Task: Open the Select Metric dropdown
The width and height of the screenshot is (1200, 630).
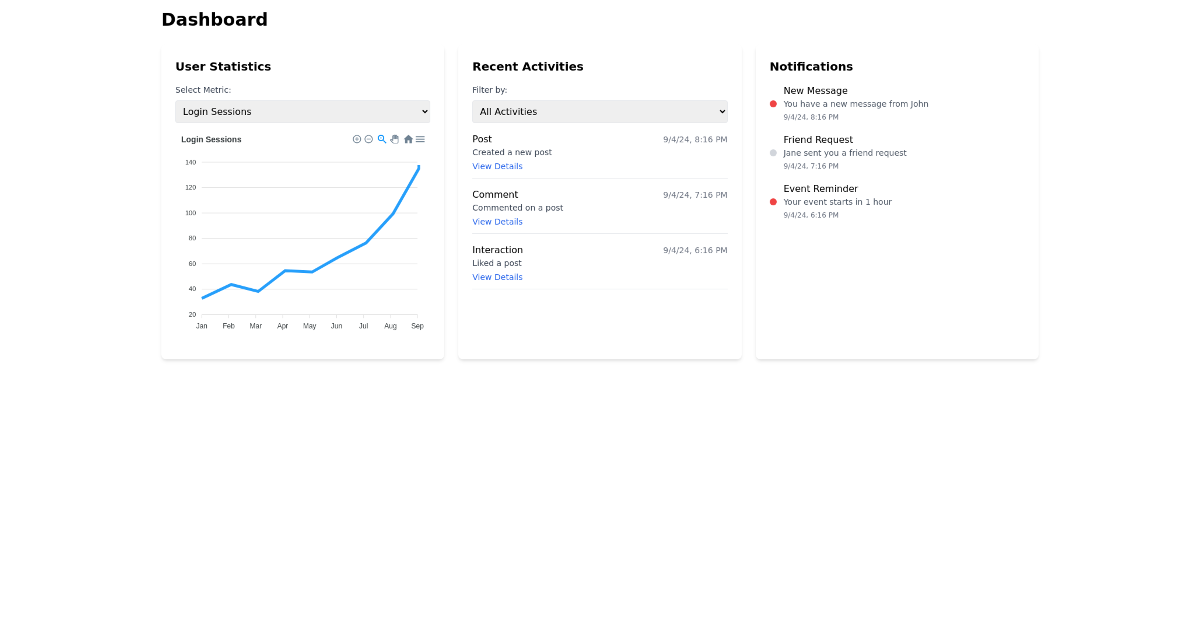Action: coord(302,111)
